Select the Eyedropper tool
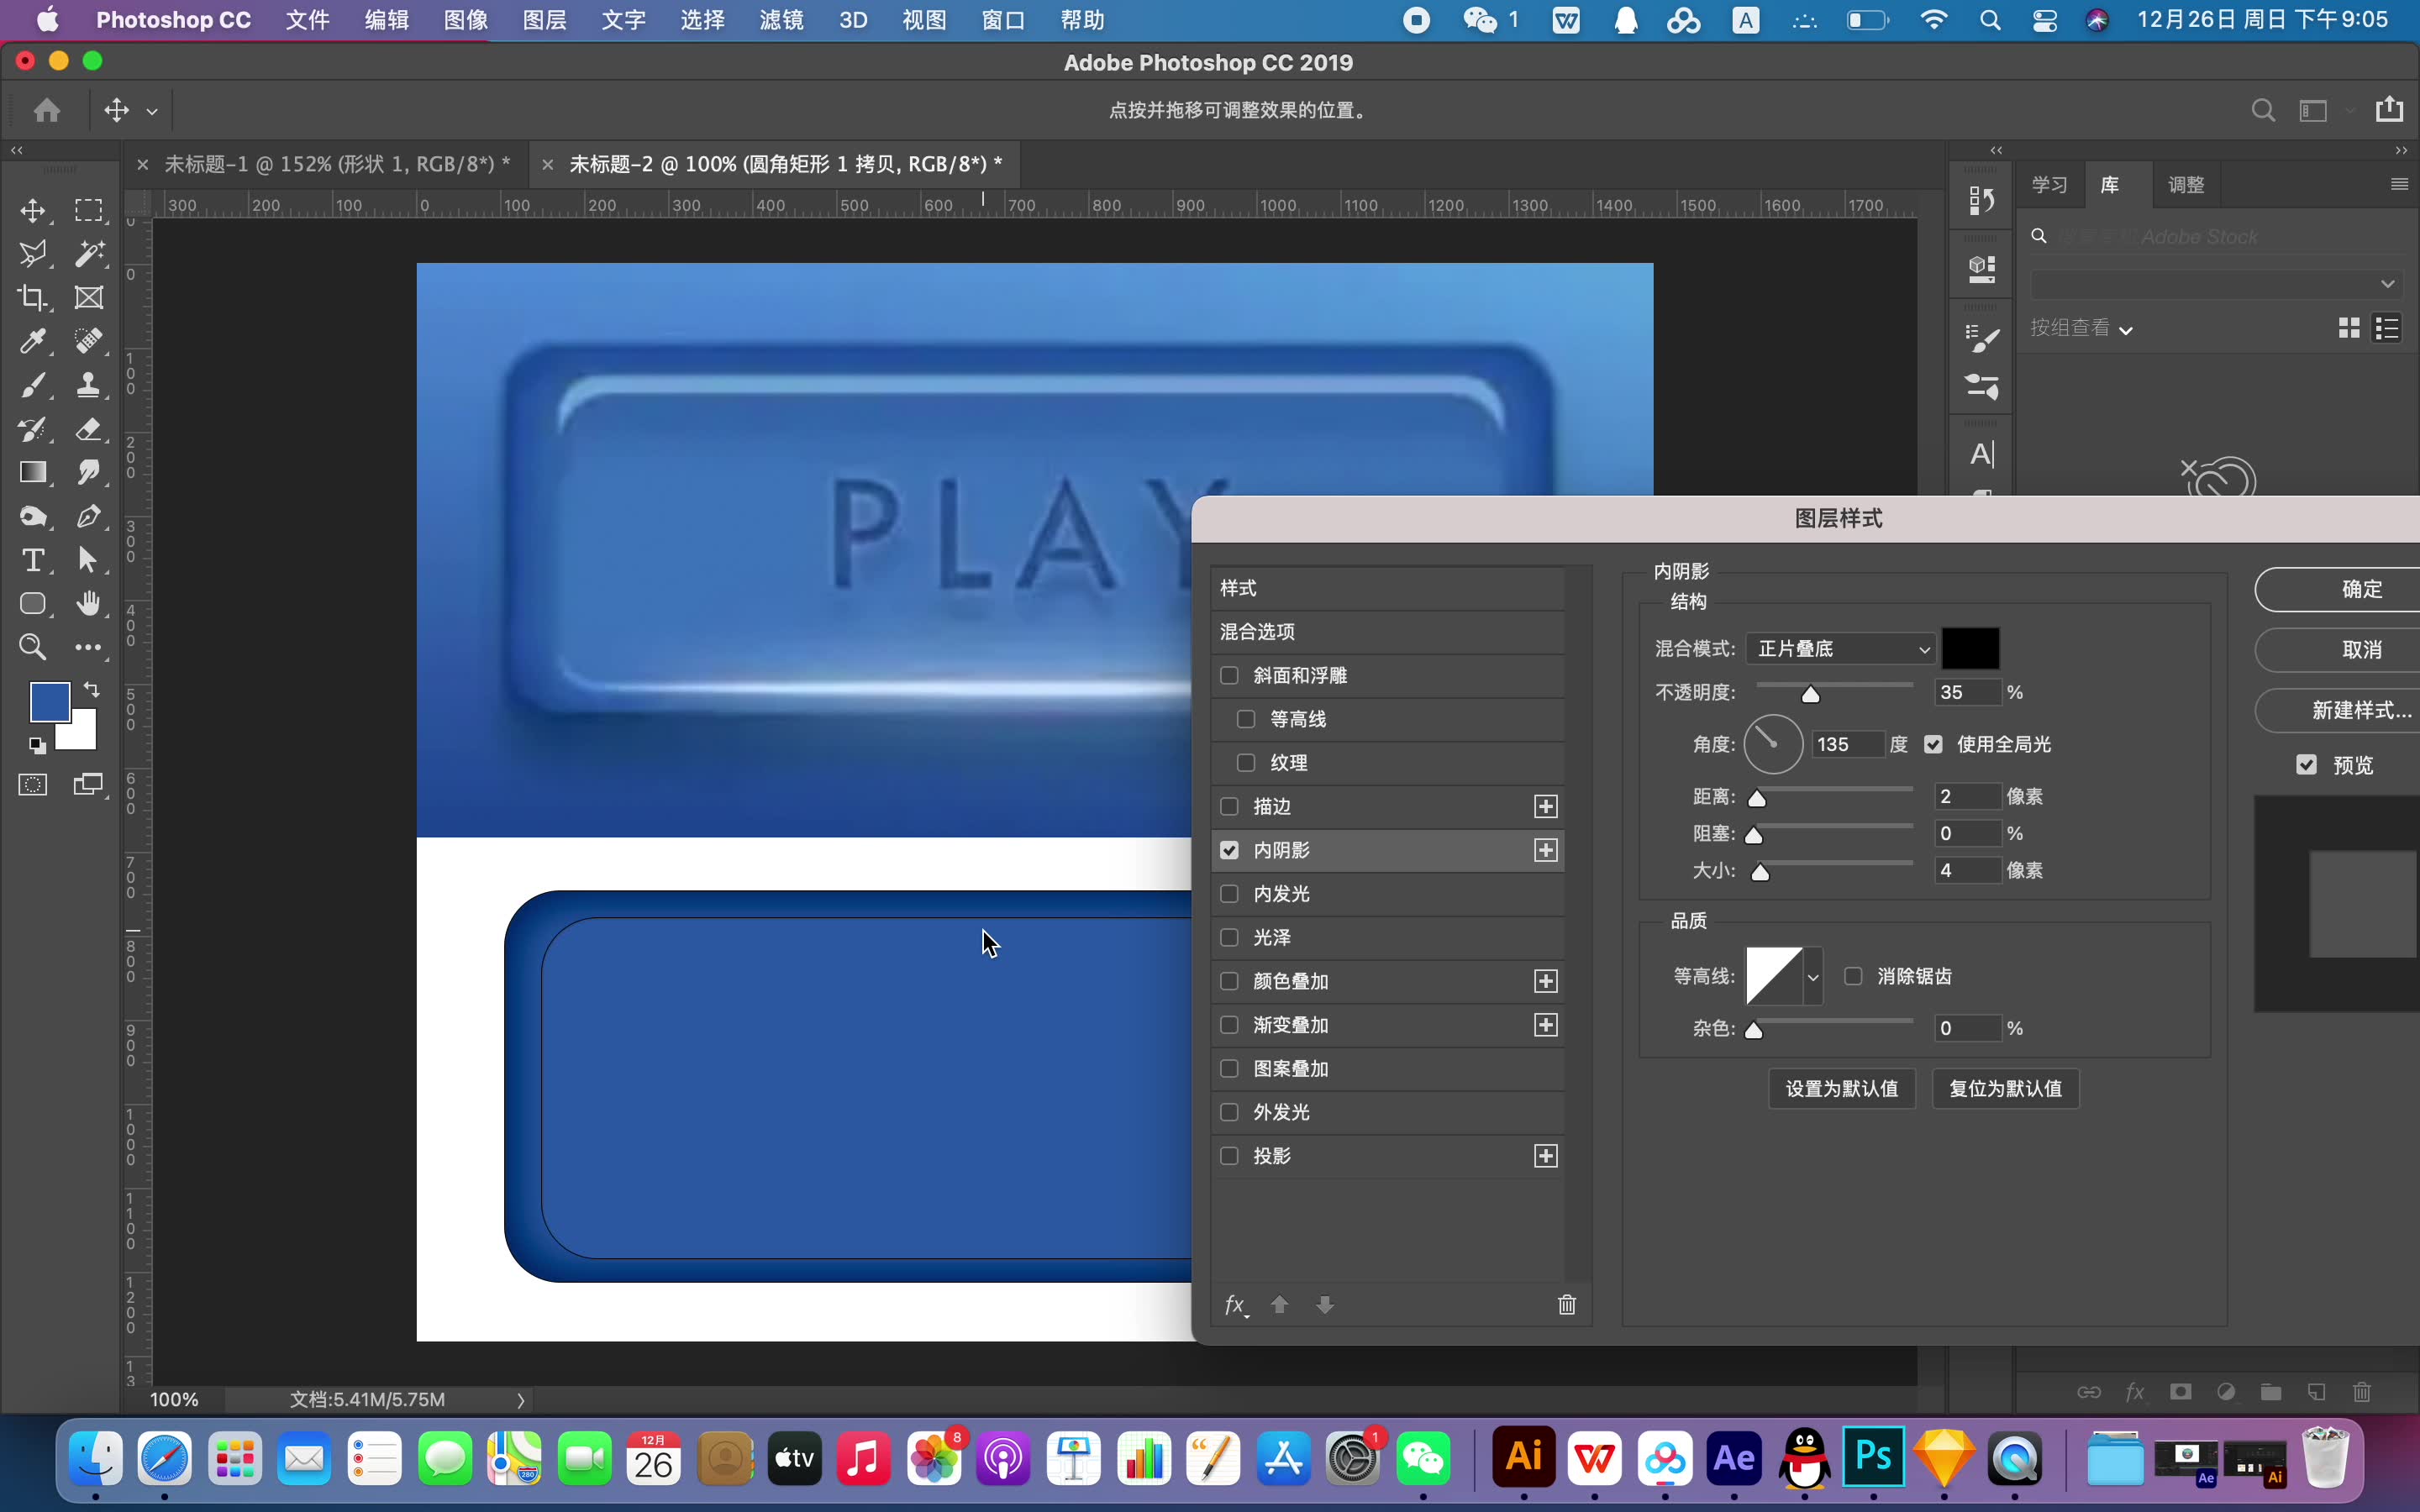 pyautogui.click(x=33, y=341)
